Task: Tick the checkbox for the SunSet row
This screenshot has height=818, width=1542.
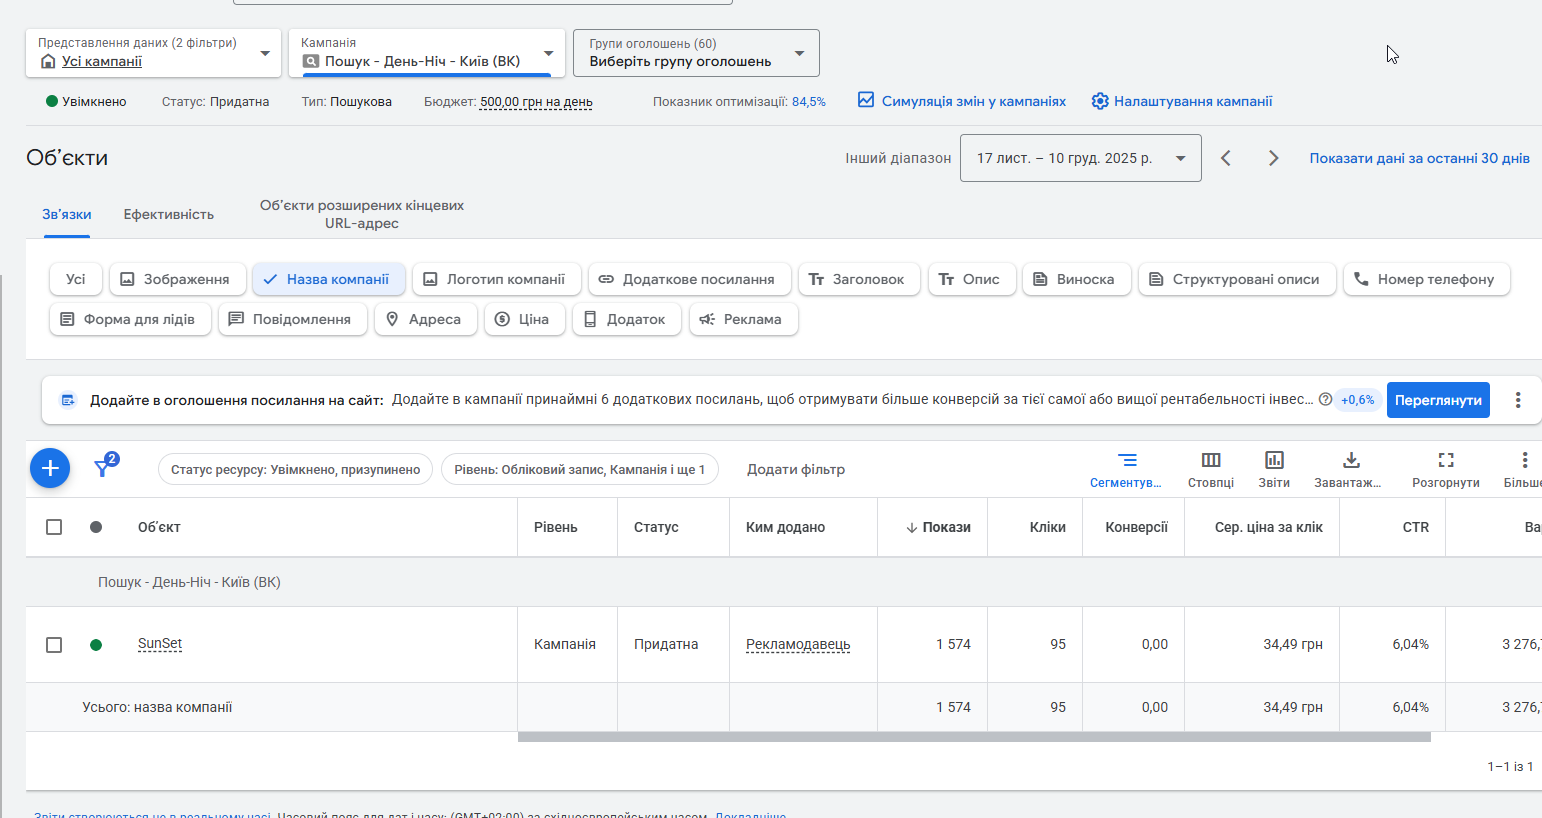Action: point(54,645)
